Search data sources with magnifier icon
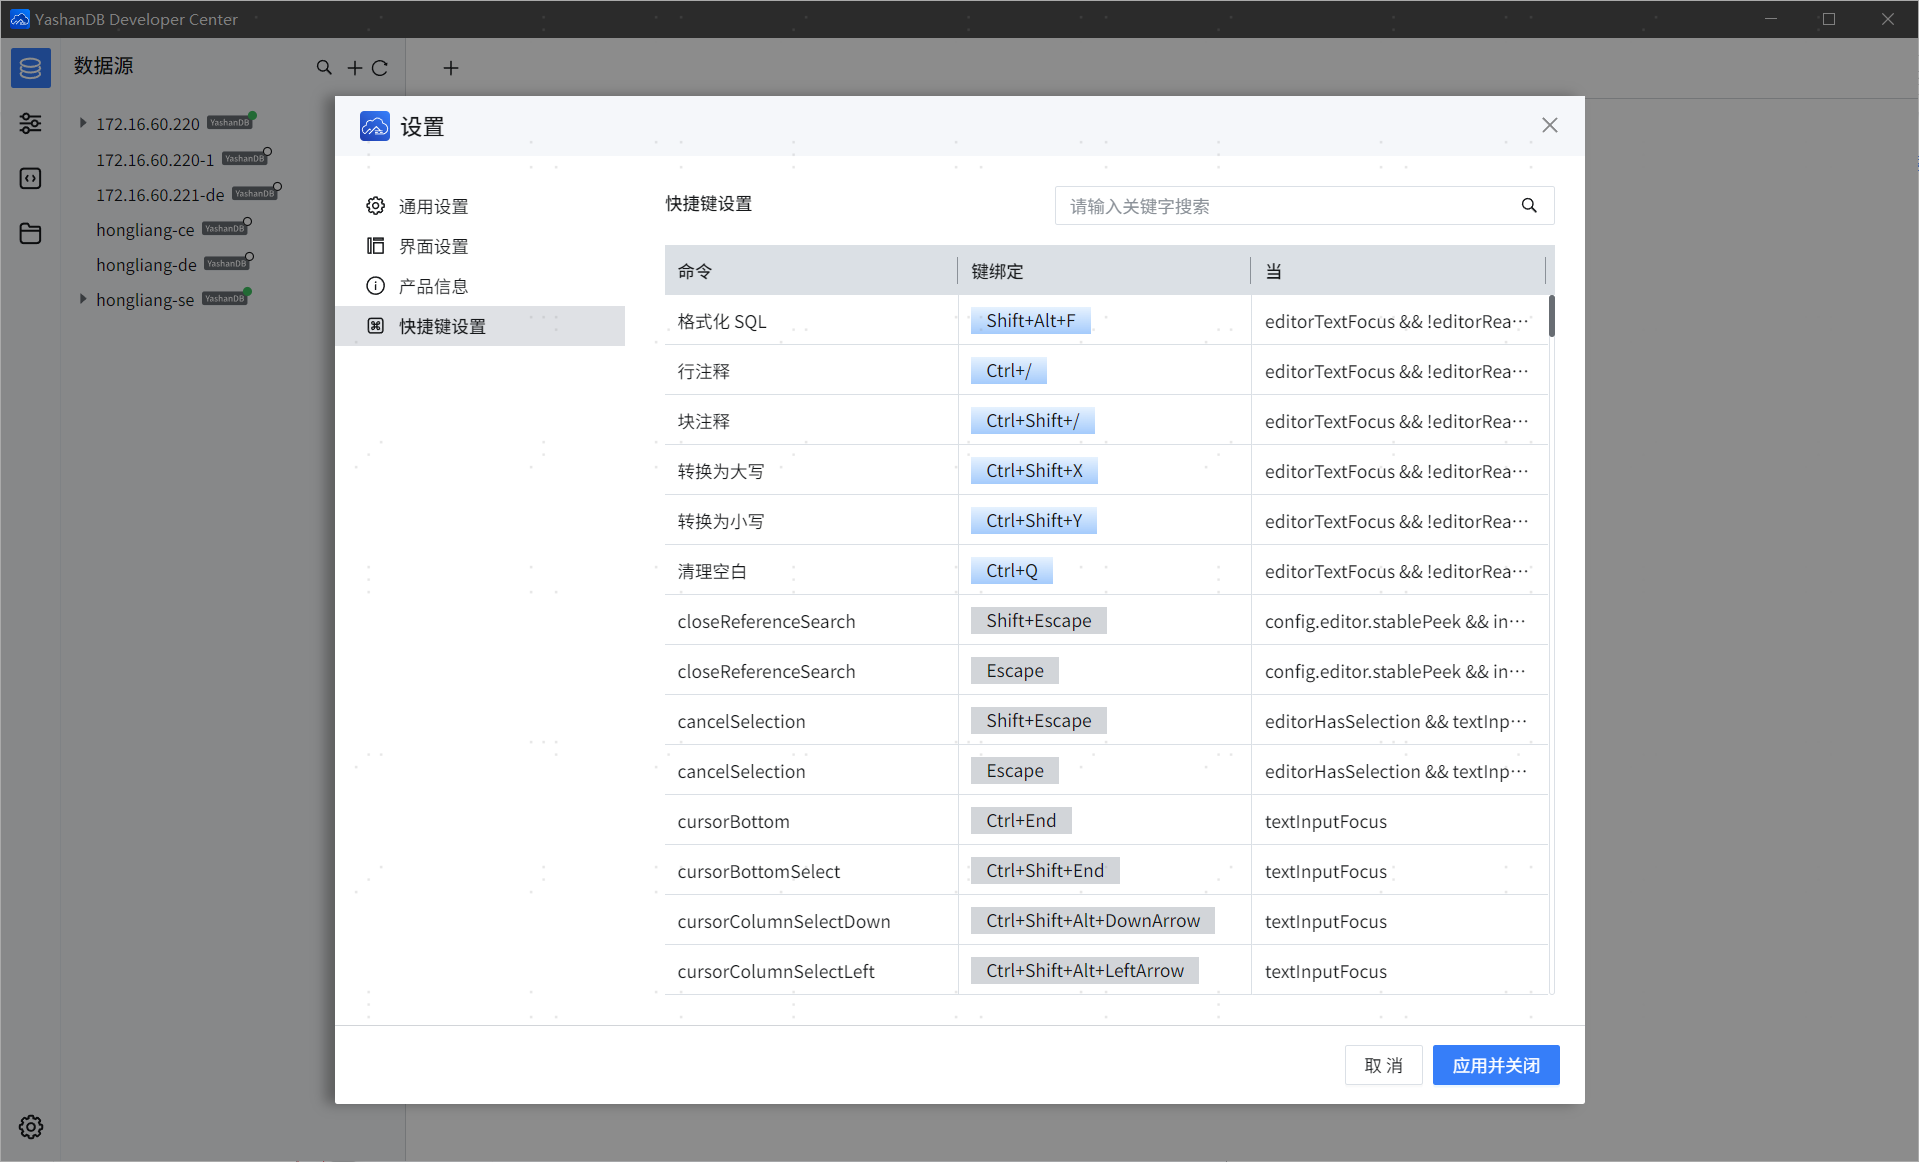Viewport: 1919px width, 1162px height. (324, 67)
